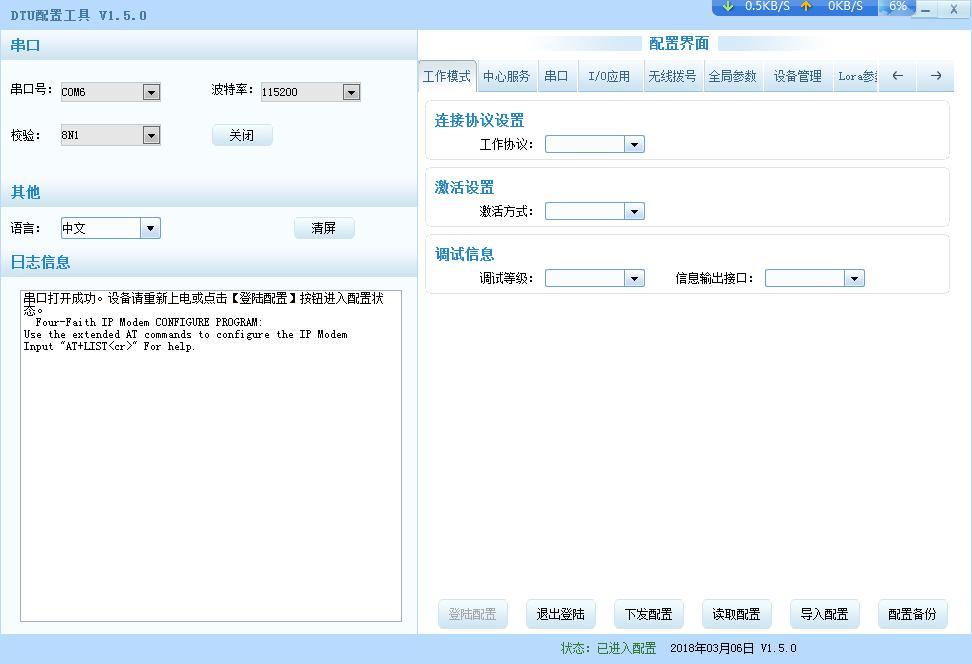
Task: Open the I/O应用 tab
Action: (608, 76)
